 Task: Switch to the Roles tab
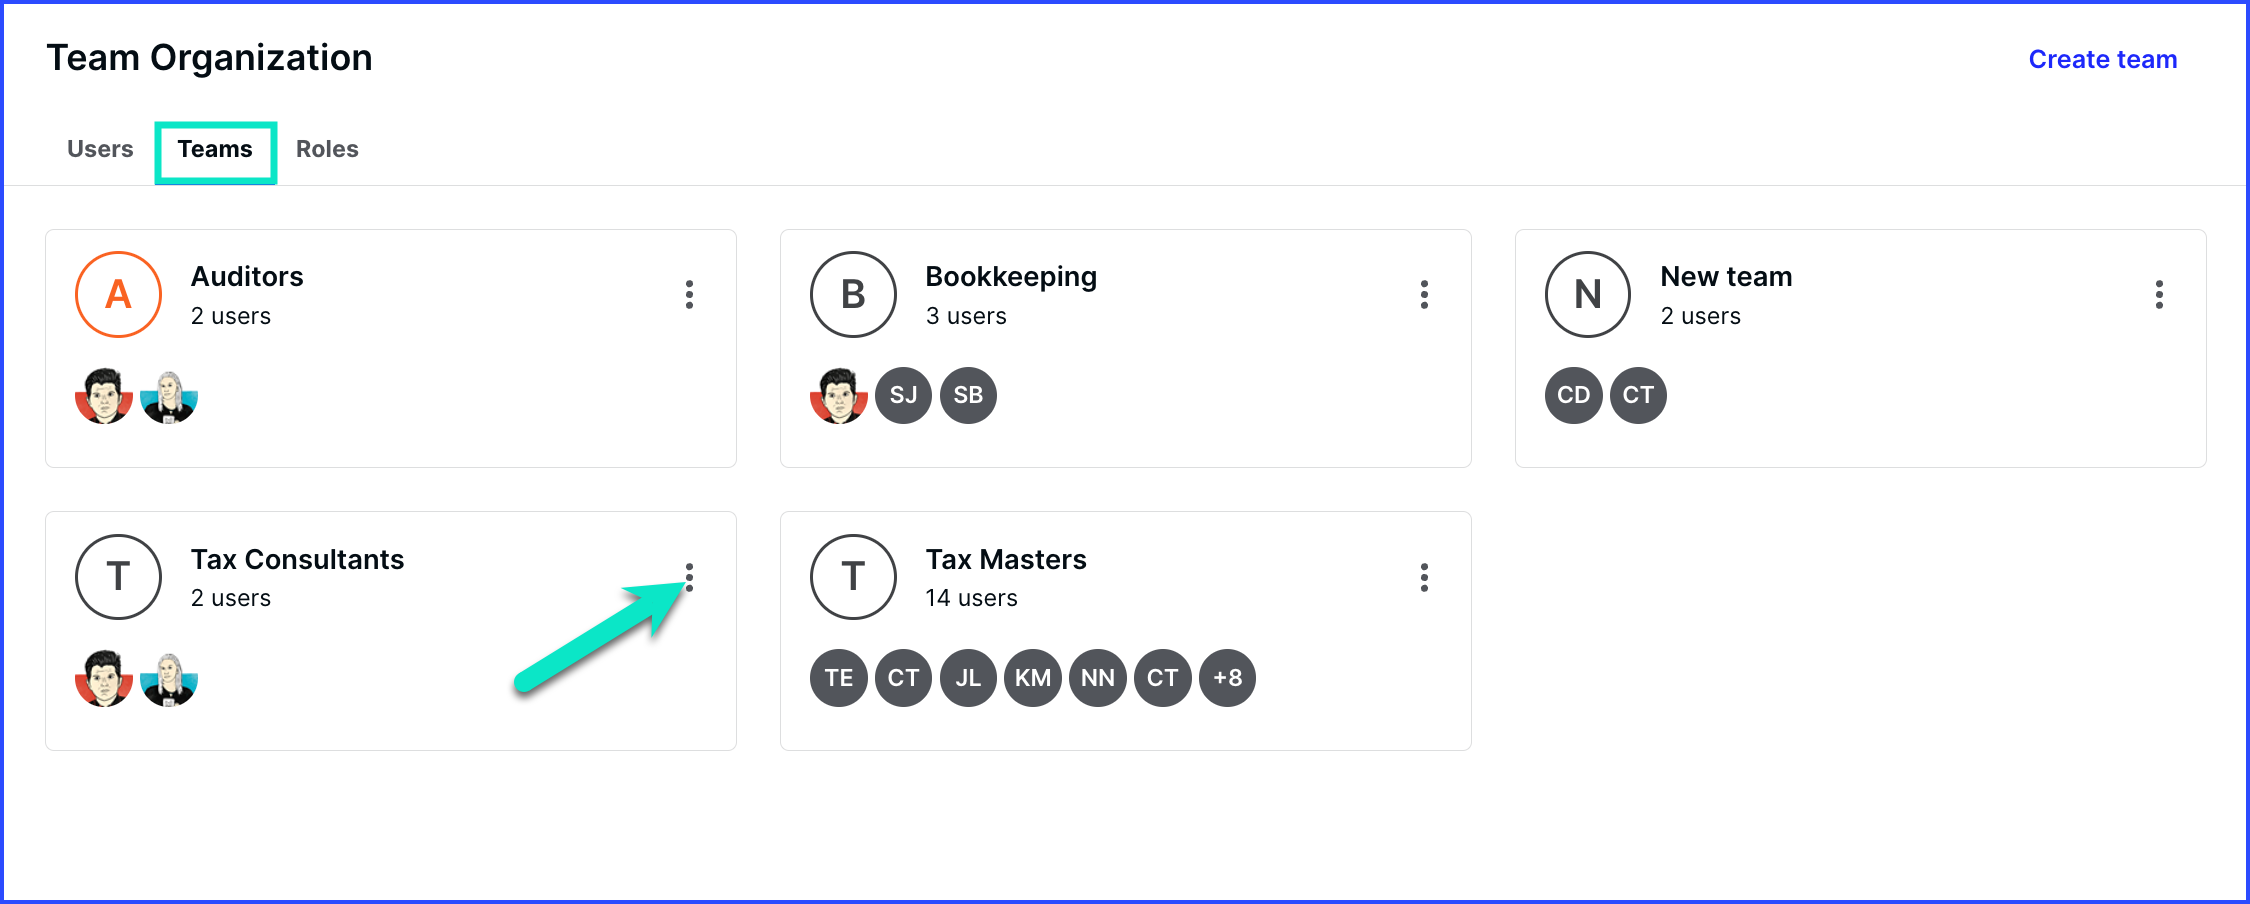(x=327, y=149)
